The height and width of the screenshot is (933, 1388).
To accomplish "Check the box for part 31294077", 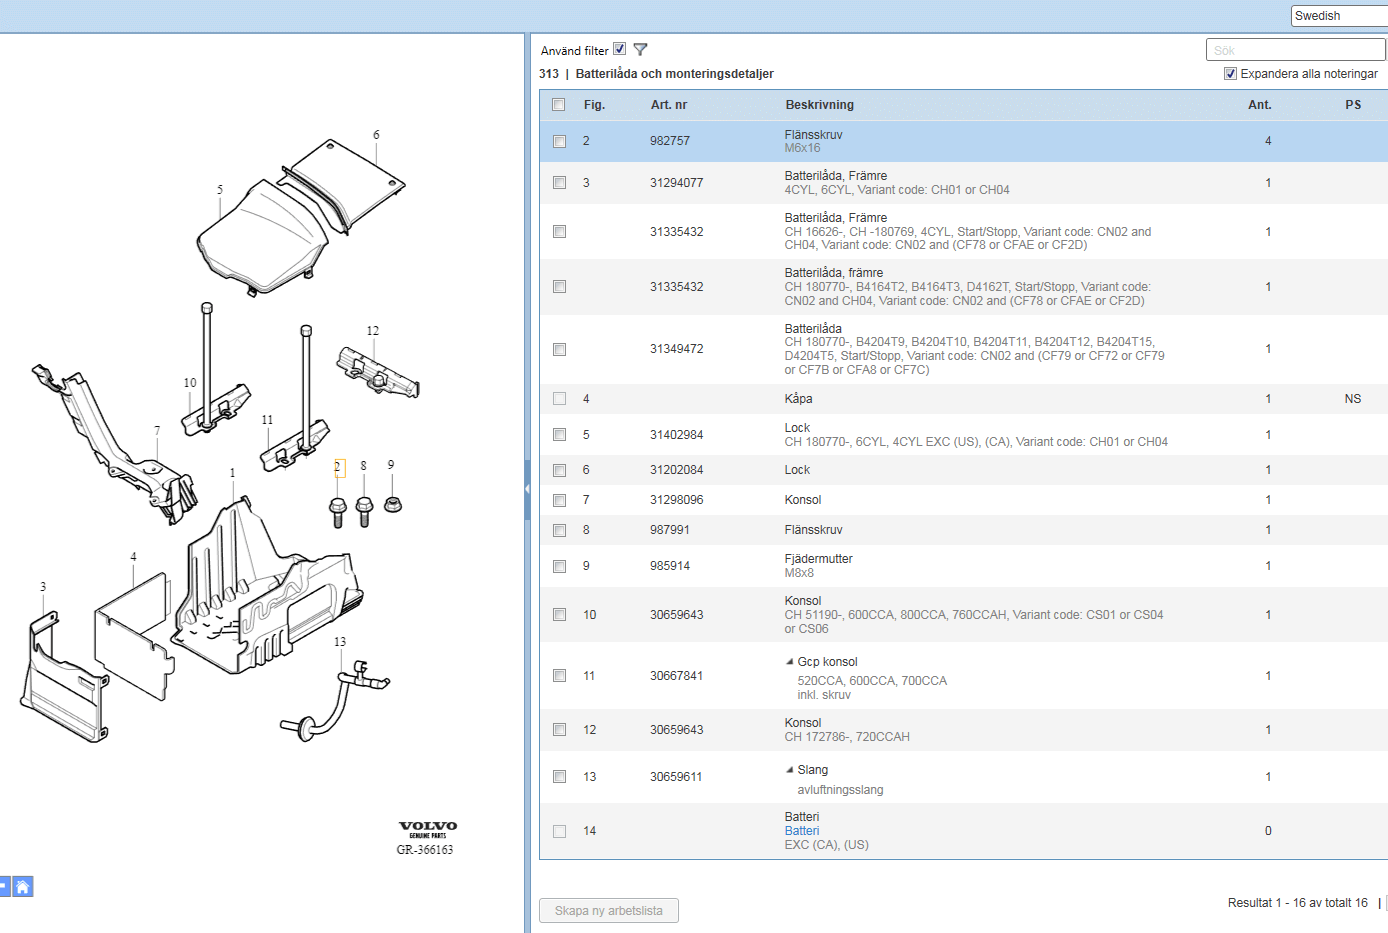I will 559,183.
